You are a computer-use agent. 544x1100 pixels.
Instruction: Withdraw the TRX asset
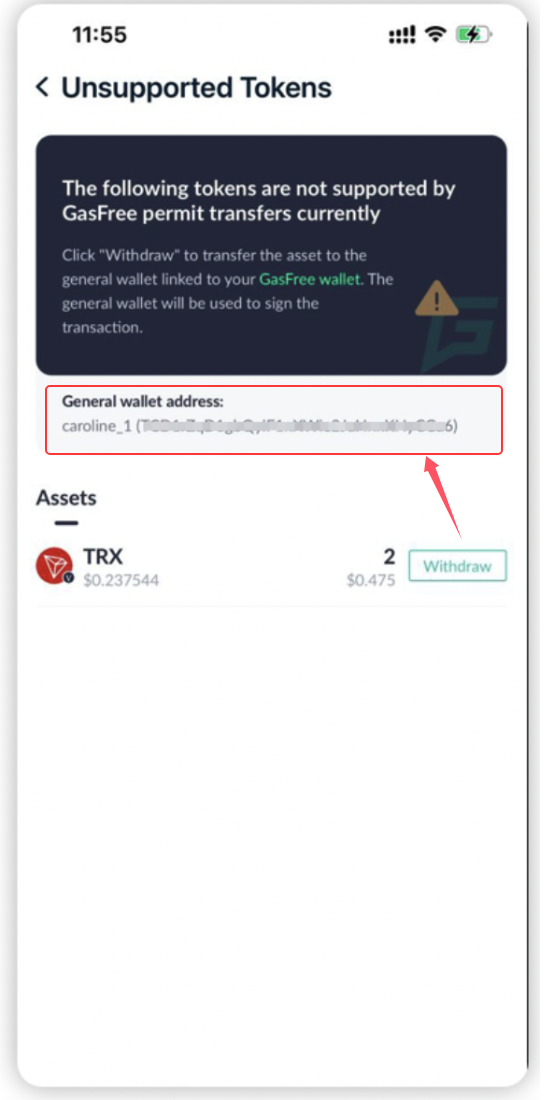coord(457,566)
